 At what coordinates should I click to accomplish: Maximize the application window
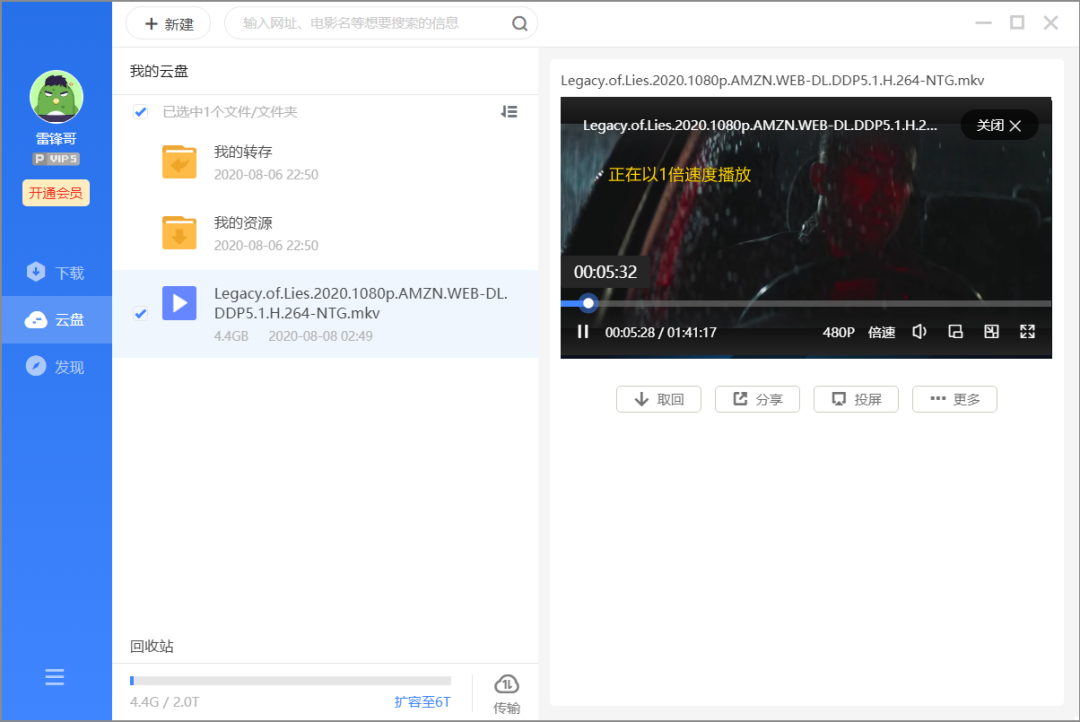(1017, 23)
